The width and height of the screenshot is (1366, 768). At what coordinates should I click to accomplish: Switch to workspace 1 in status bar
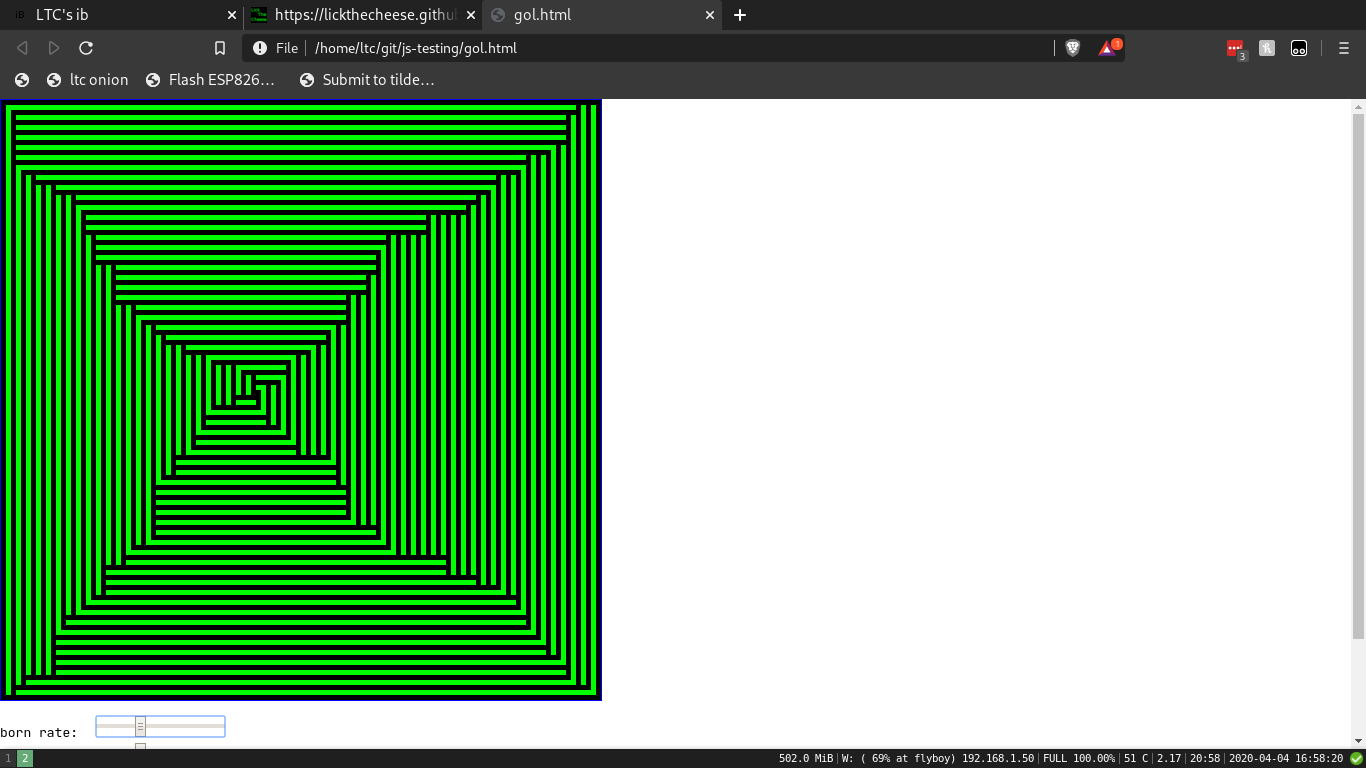[9, 759]
